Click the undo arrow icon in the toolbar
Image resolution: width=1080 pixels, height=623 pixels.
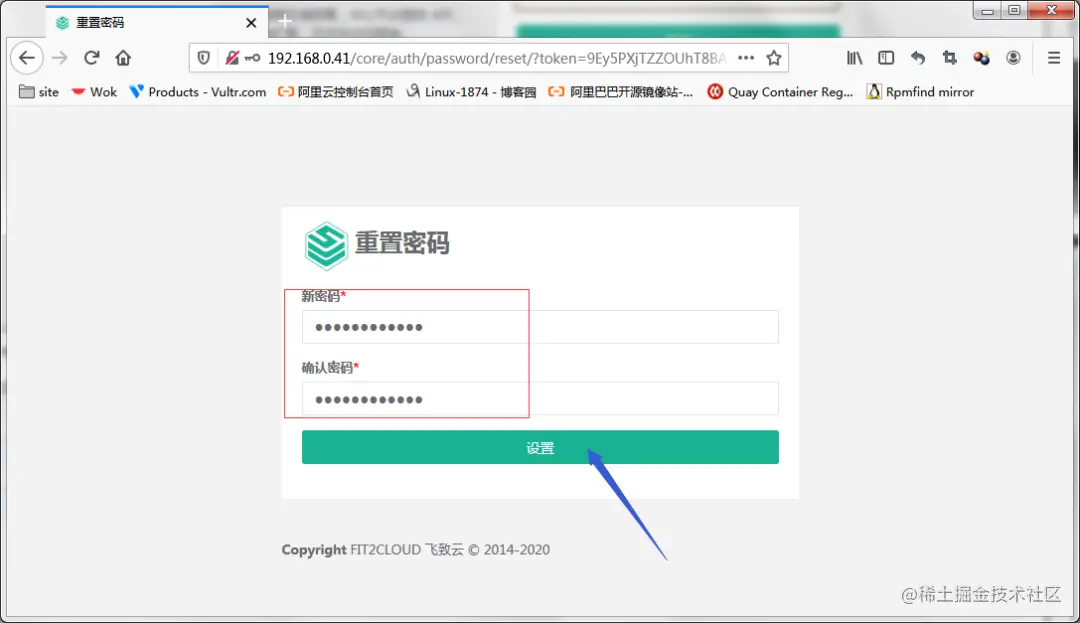point(917,58)
